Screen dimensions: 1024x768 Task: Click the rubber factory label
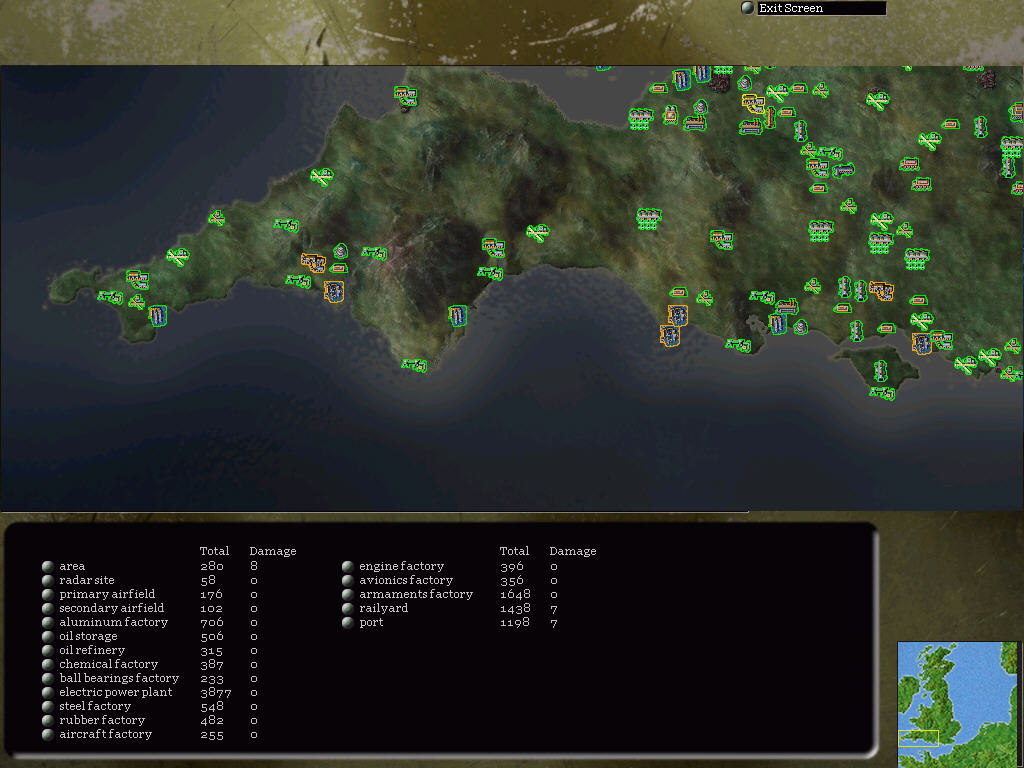103,720
